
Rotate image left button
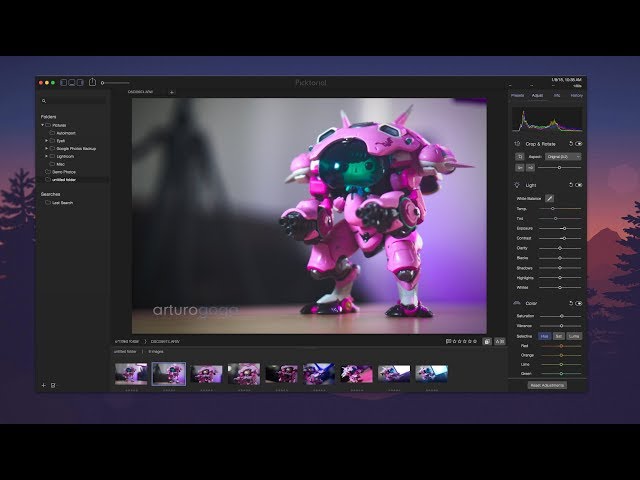click(520, 168)
